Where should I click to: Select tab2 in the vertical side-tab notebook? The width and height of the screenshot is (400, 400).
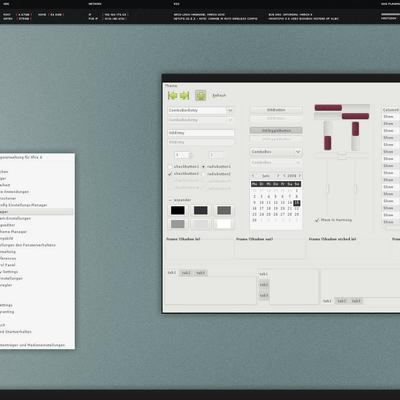[264, 285]
